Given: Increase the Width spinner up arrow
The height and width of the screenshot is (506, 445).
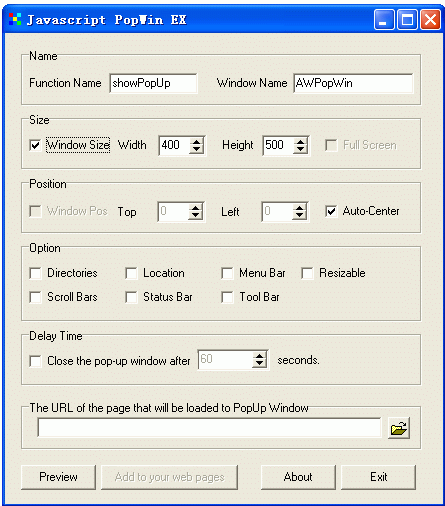Looking at the screenshot, I should coord(196,142).
